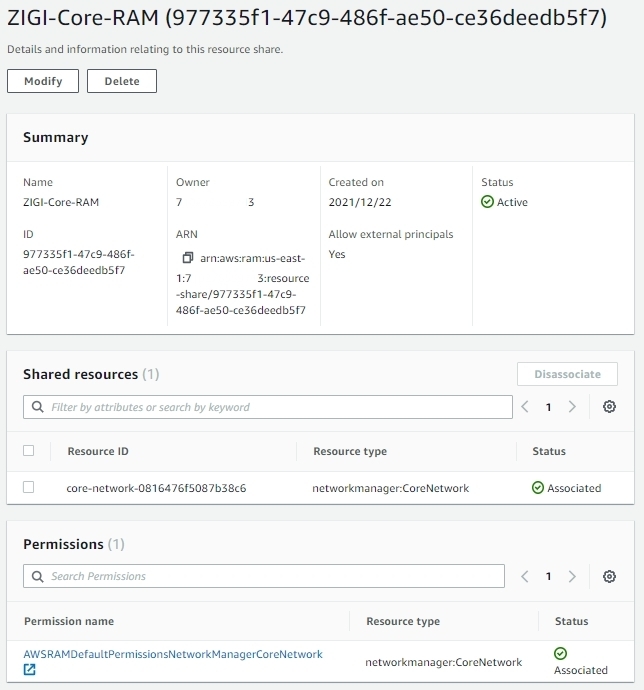This screenshot has height=690, width=644.
Task: Open Shared resources table settings gear
Action: 609,407
